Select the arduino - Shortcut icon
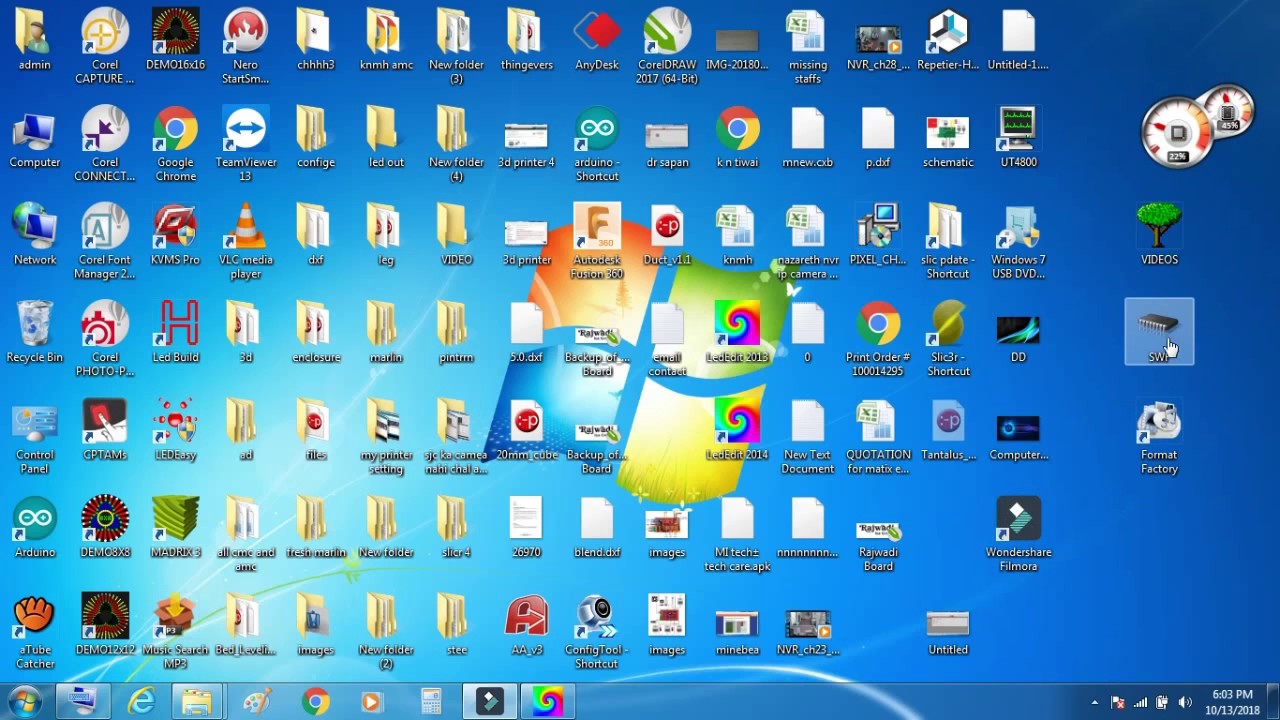 pyautogui.click(x=597, y=145)
